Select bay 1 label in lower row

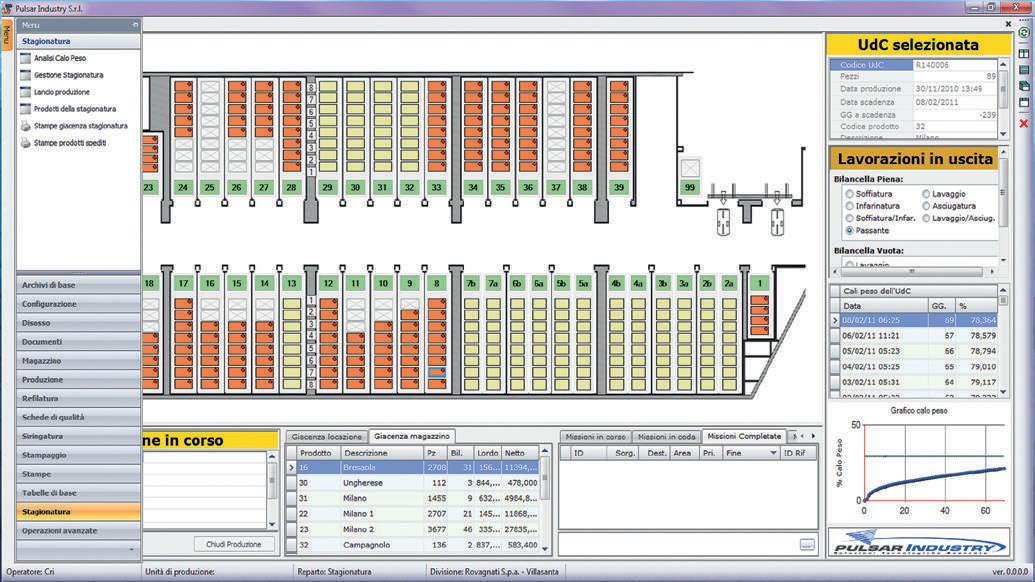759,283
